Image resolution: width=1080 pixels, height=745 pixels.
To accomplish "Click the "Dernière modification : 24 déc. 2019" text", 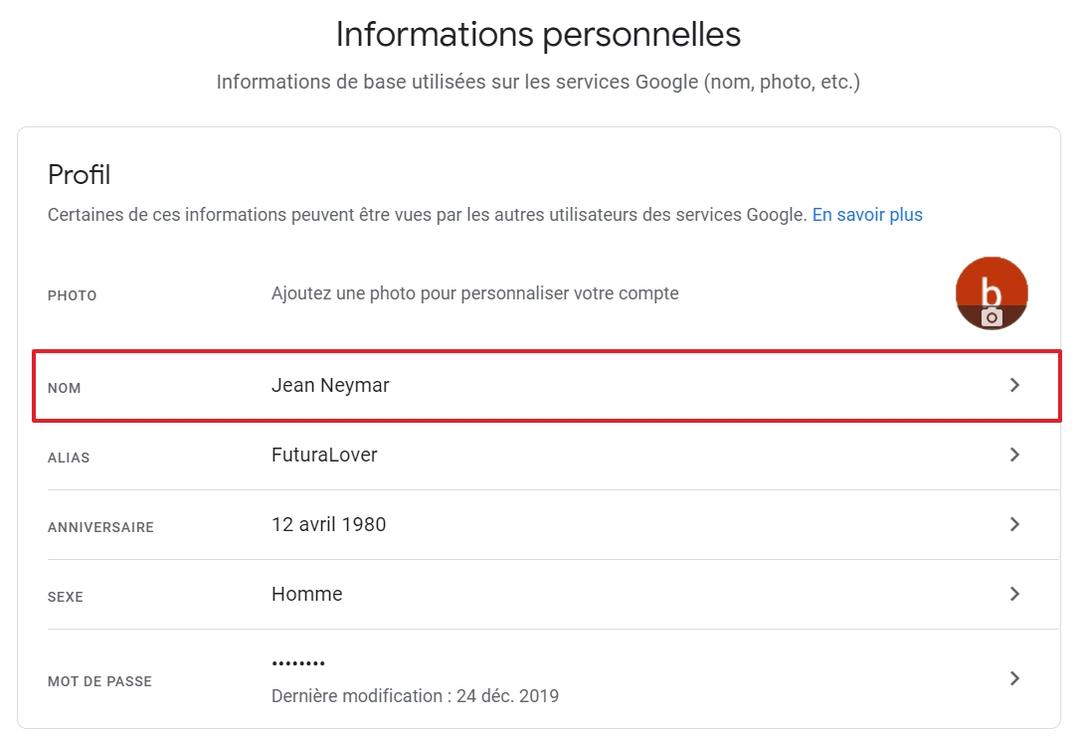I will tap(415, 696).
